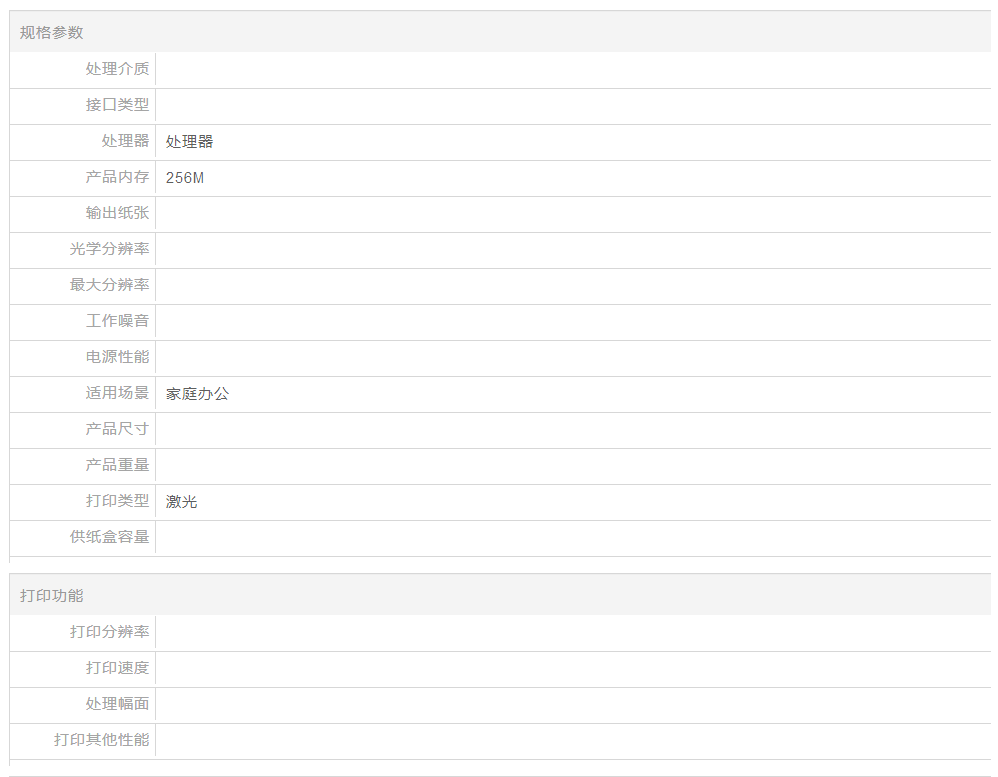Click the 规格参数 section header
Image resolution: width=998 pixels, height=777 pixels.
click(52, 33)
